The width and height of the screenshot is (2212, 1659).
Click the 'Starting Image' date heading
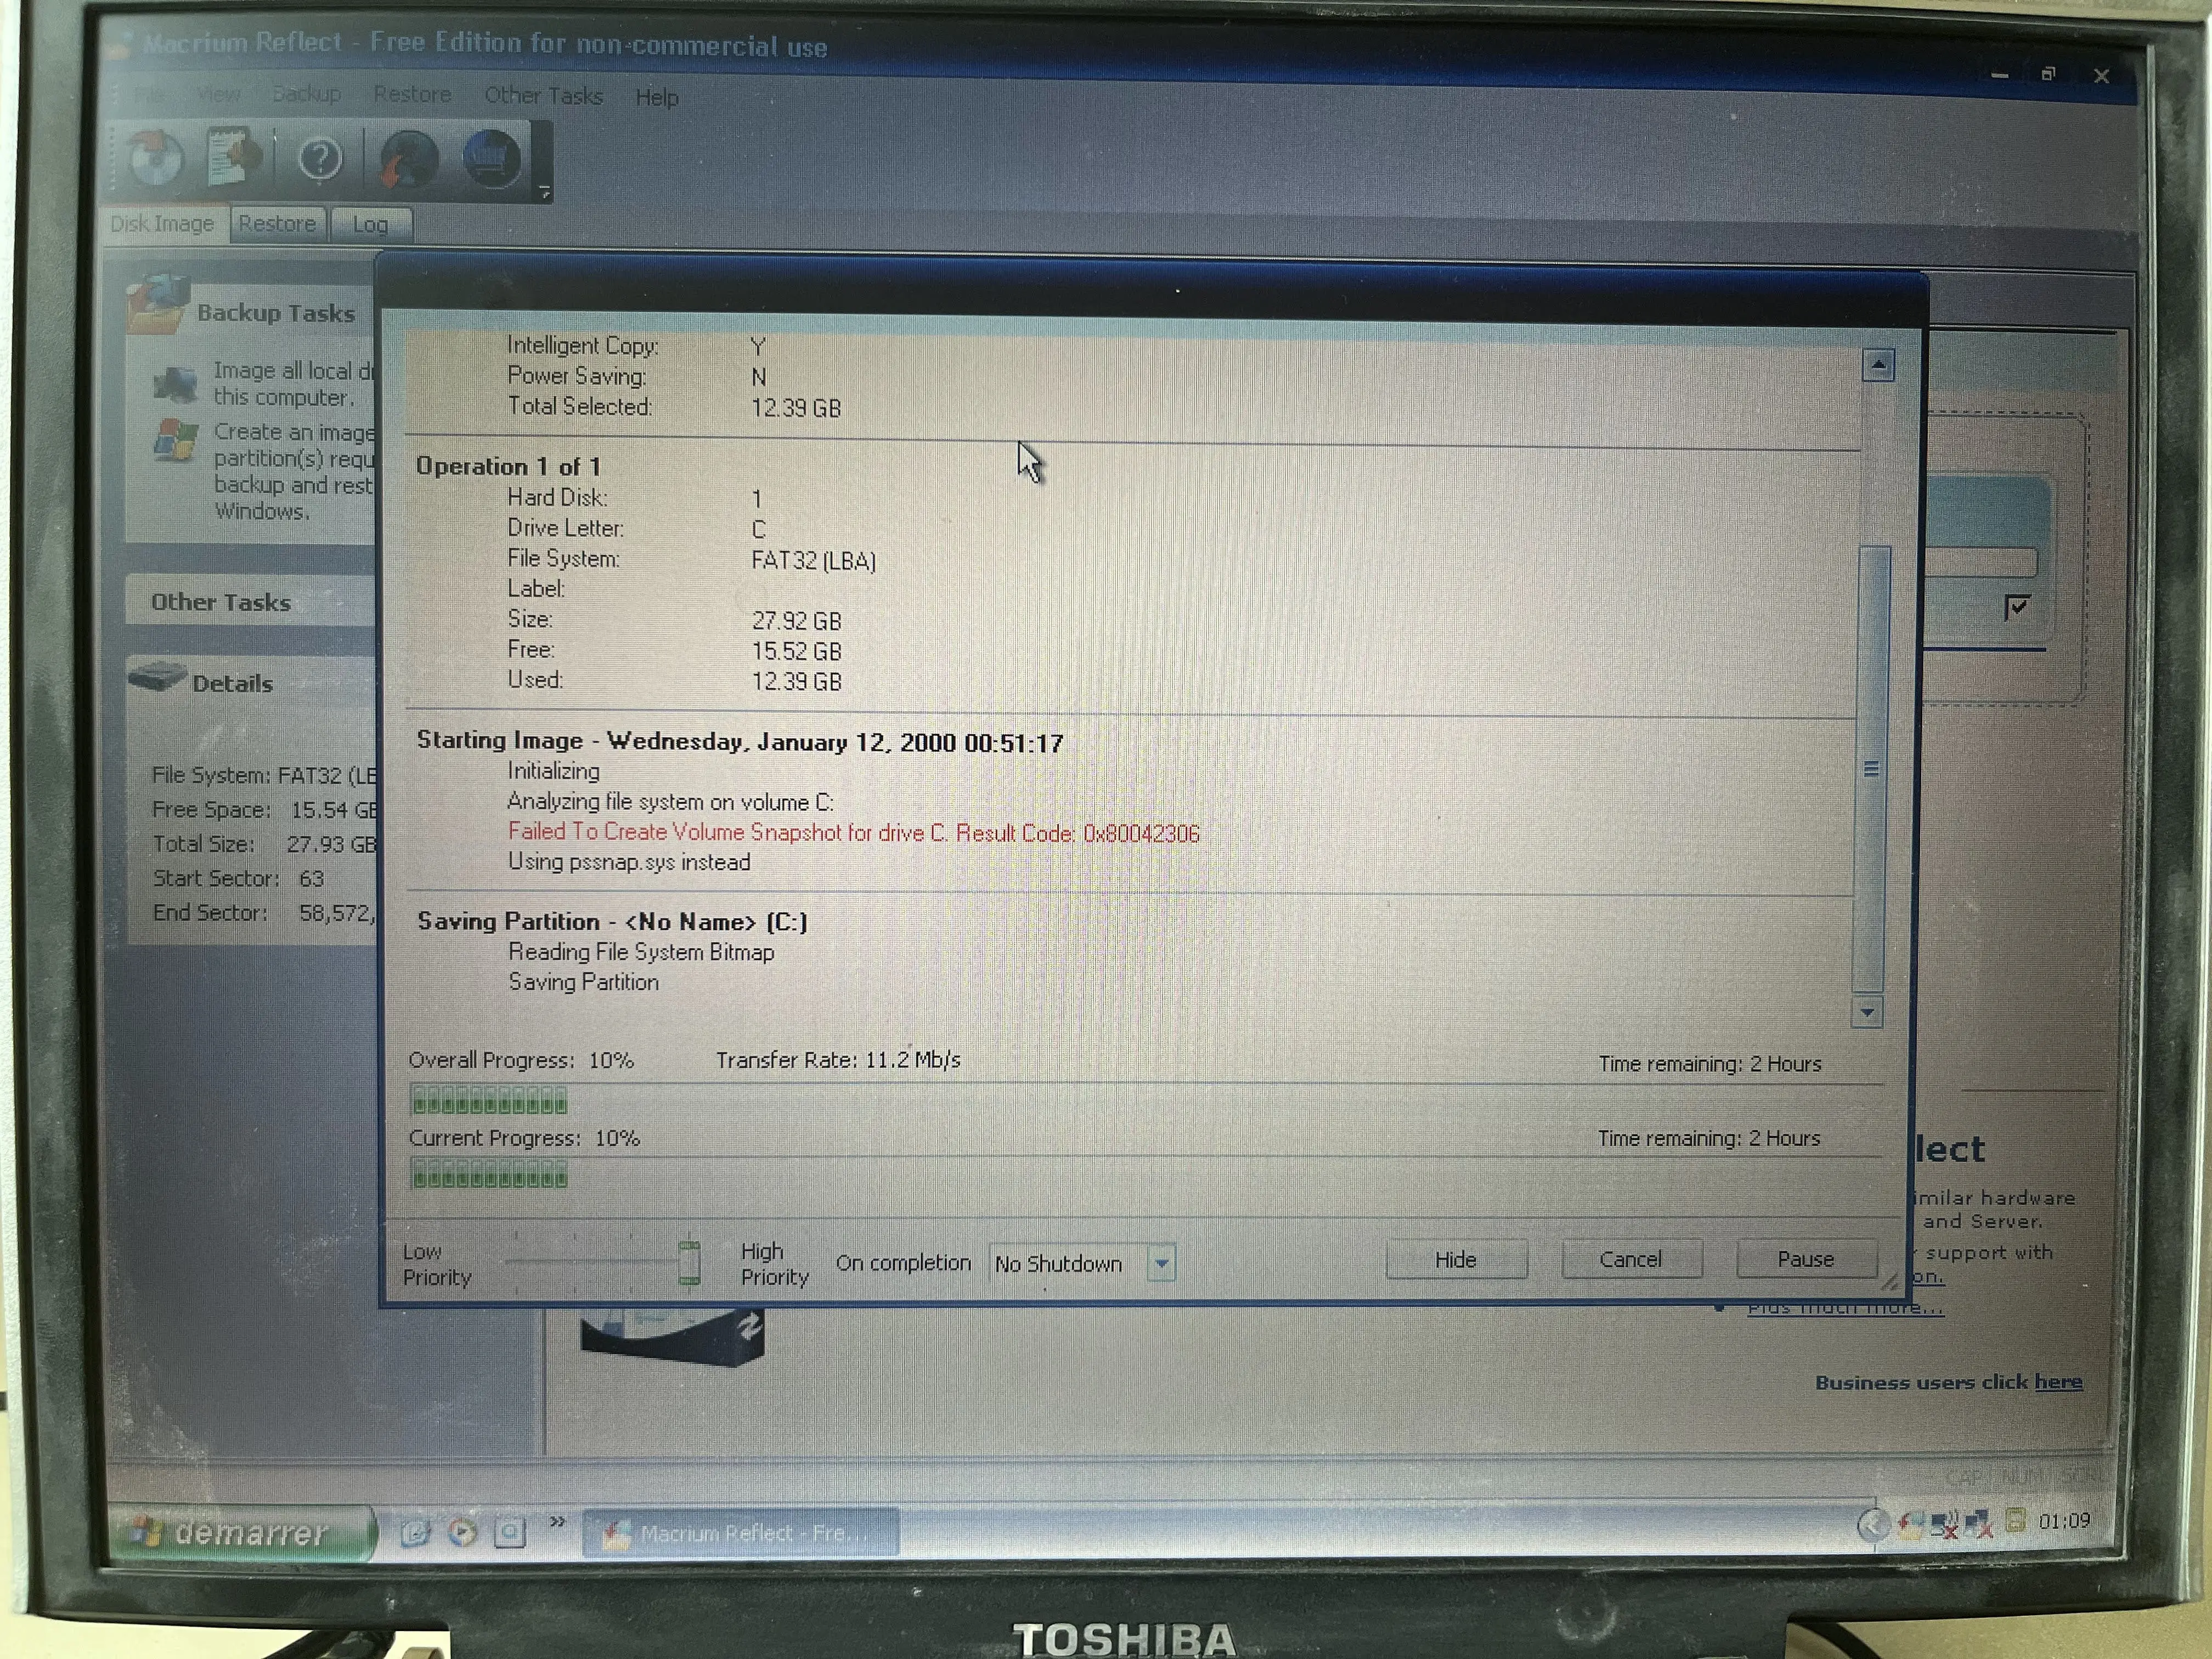coord(740,741)
